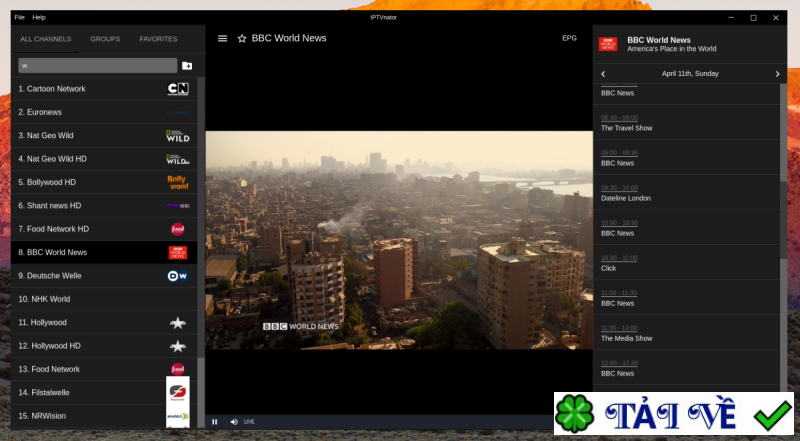Open the Help menu
800x441 pixels.
[x=39, y=17]
